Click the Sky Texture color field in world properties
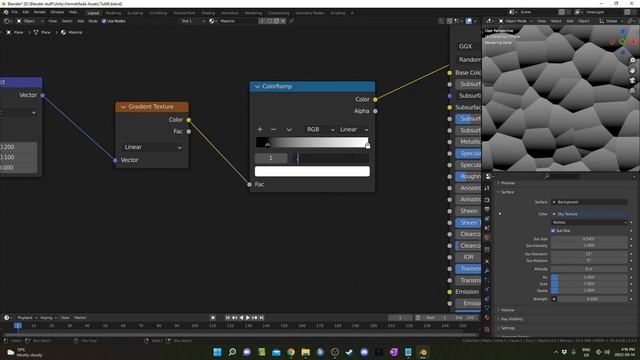 [x=589, y=214]
